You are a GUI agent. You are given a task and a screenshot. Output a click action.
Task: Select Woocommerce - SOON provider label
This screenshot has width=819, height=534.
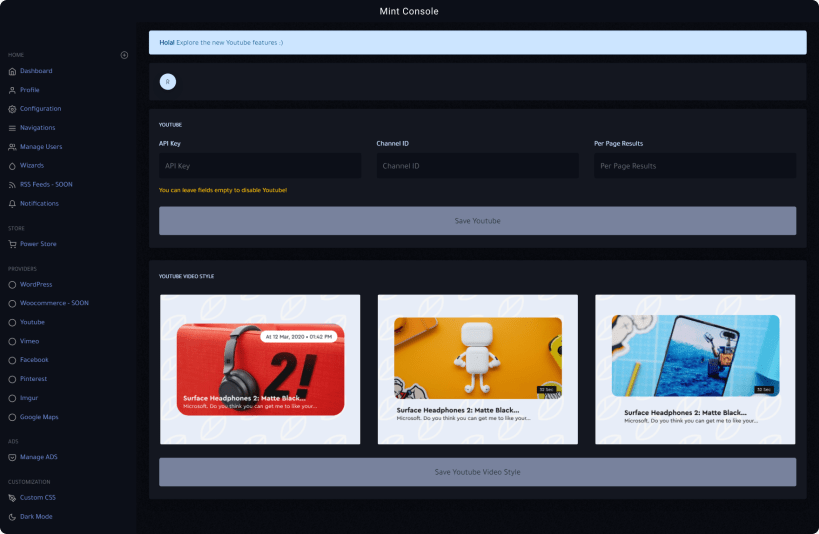point(54,303)
